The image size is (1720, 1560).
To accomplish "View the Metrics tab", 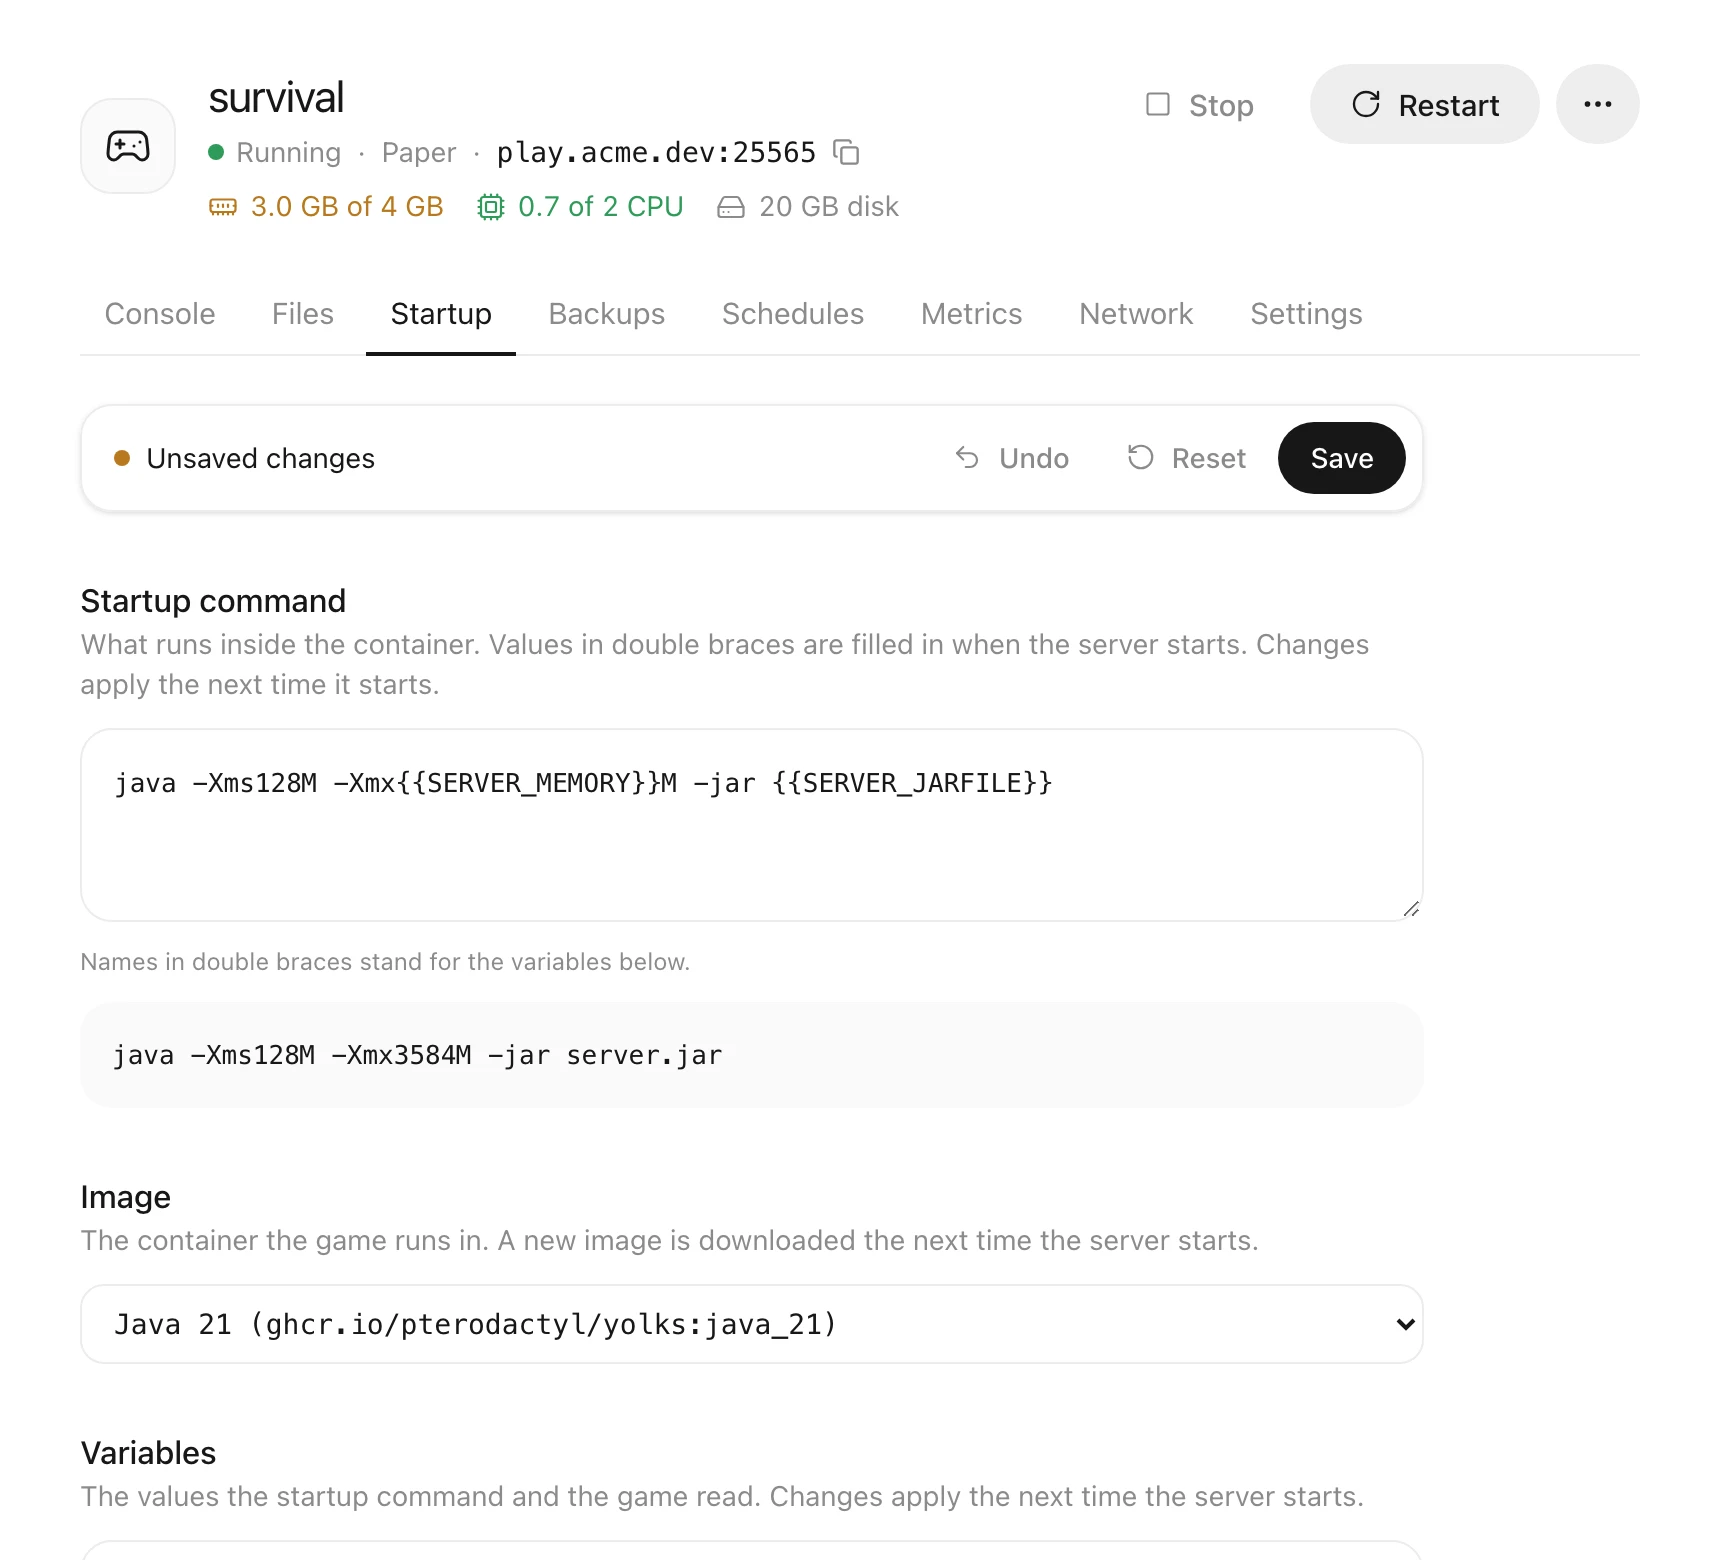I will (972, 314).
